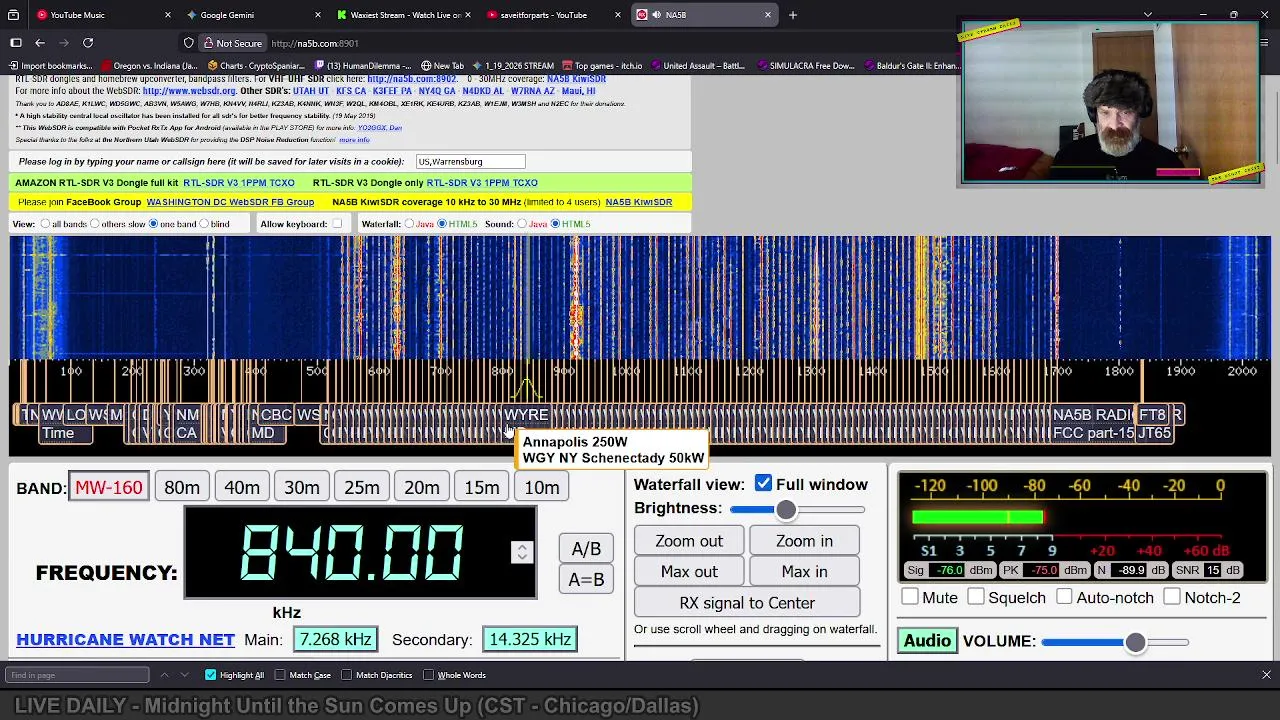Viewport: 1280px width, 720px height.
Task: Close the YouTube Music tab
Action: coord(167,15)
